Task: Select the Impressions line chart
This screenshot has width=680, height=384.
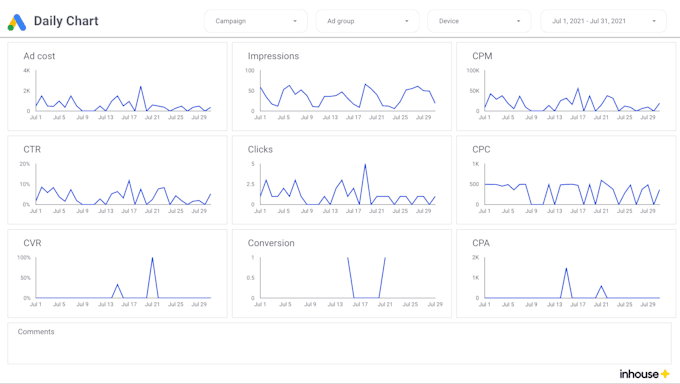Action: click(x=342, y=86)
